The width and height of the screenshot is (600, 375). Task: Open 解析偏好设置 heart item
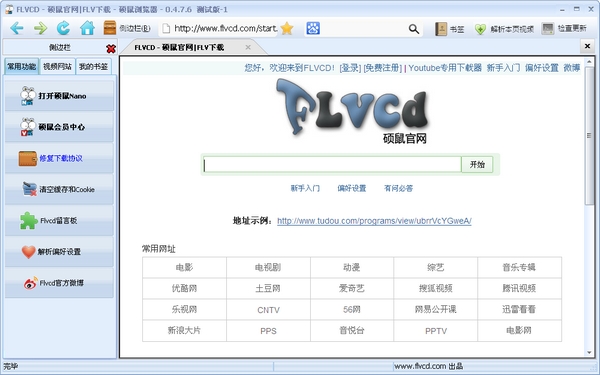tap(59, 251)
